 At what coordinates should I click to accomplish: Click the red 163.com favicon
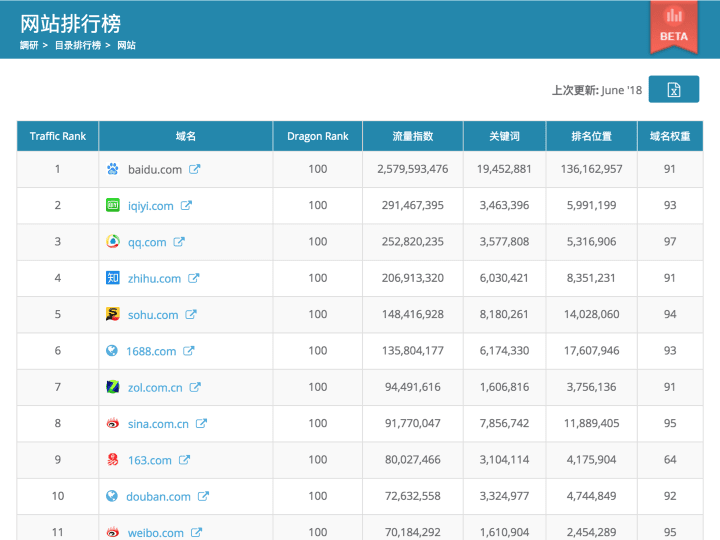tap(112, 459)
